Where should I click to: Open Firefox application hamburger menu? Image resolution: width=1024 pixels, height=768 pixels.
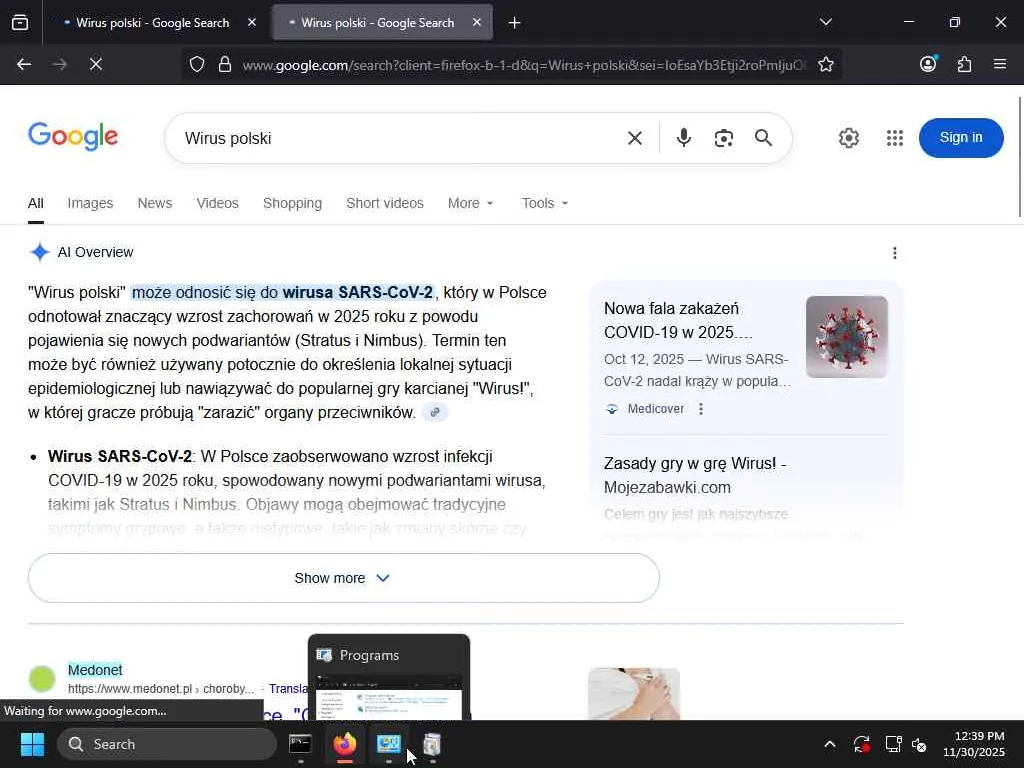click(x=1000, y=64)
